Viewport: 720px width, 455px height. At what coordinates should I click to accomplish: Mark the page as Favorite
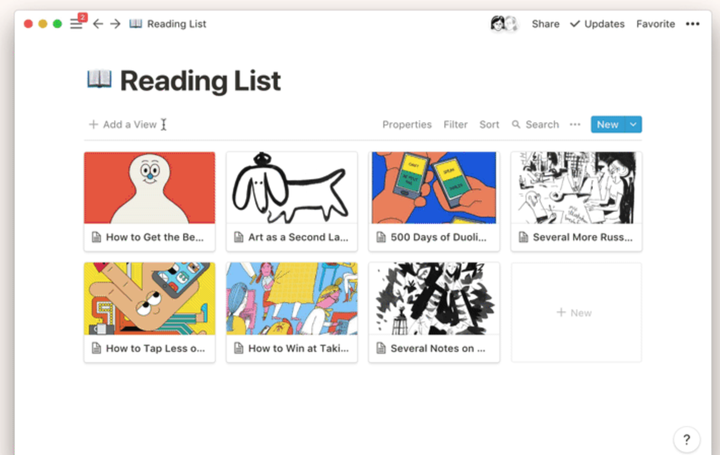(655, 24)
